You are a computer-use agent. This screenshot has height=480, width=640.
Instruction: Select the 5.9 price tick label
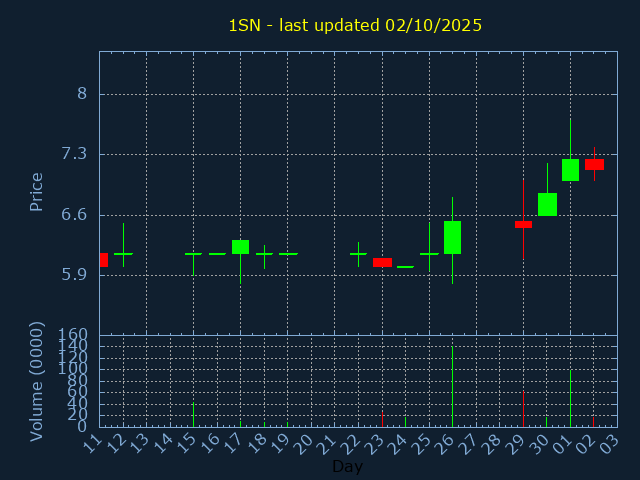tap(74, 274)
